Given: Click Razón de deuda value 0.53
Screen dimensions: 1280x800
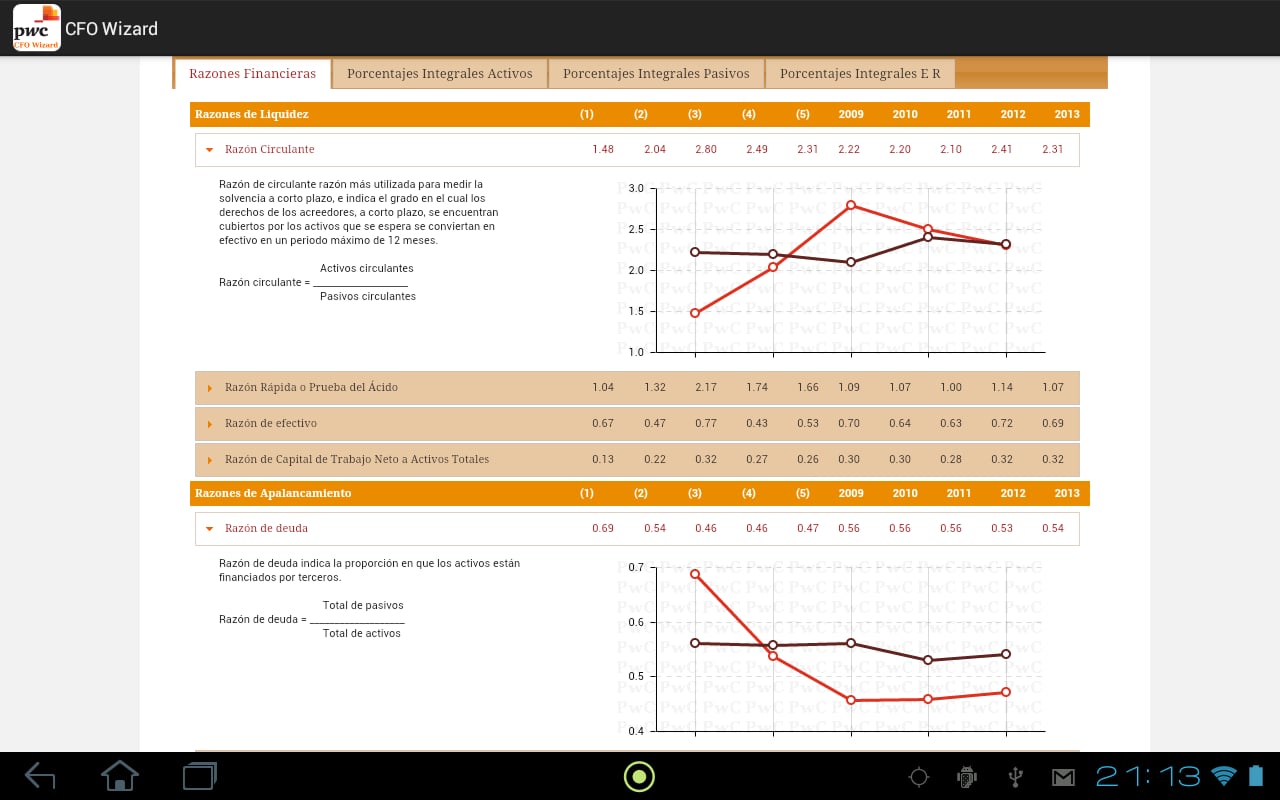Looking at the screenshot, I should click(x=1002, y=528).
